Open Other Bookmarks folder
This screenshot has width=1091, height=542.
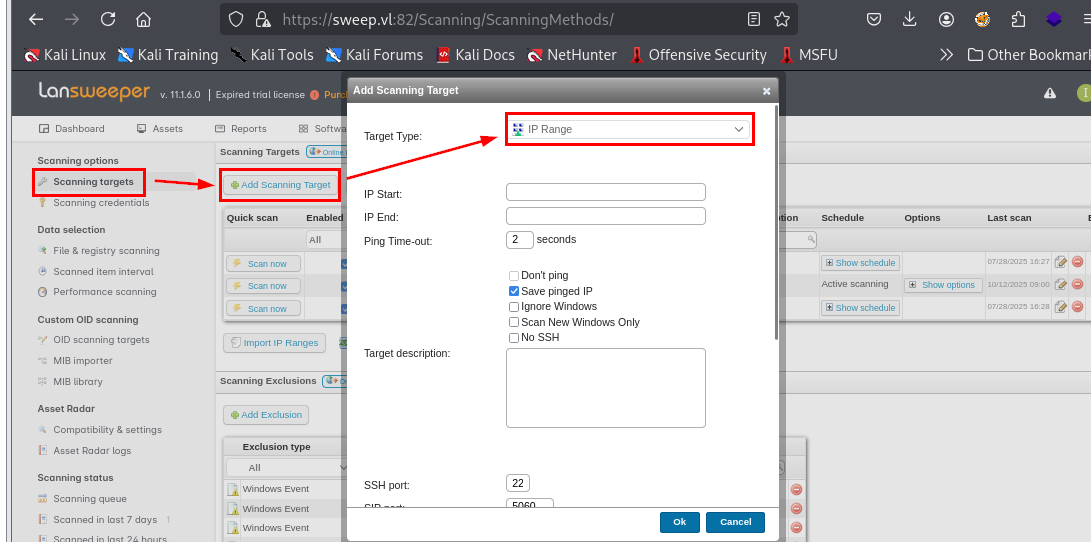tap(1029, 54)
